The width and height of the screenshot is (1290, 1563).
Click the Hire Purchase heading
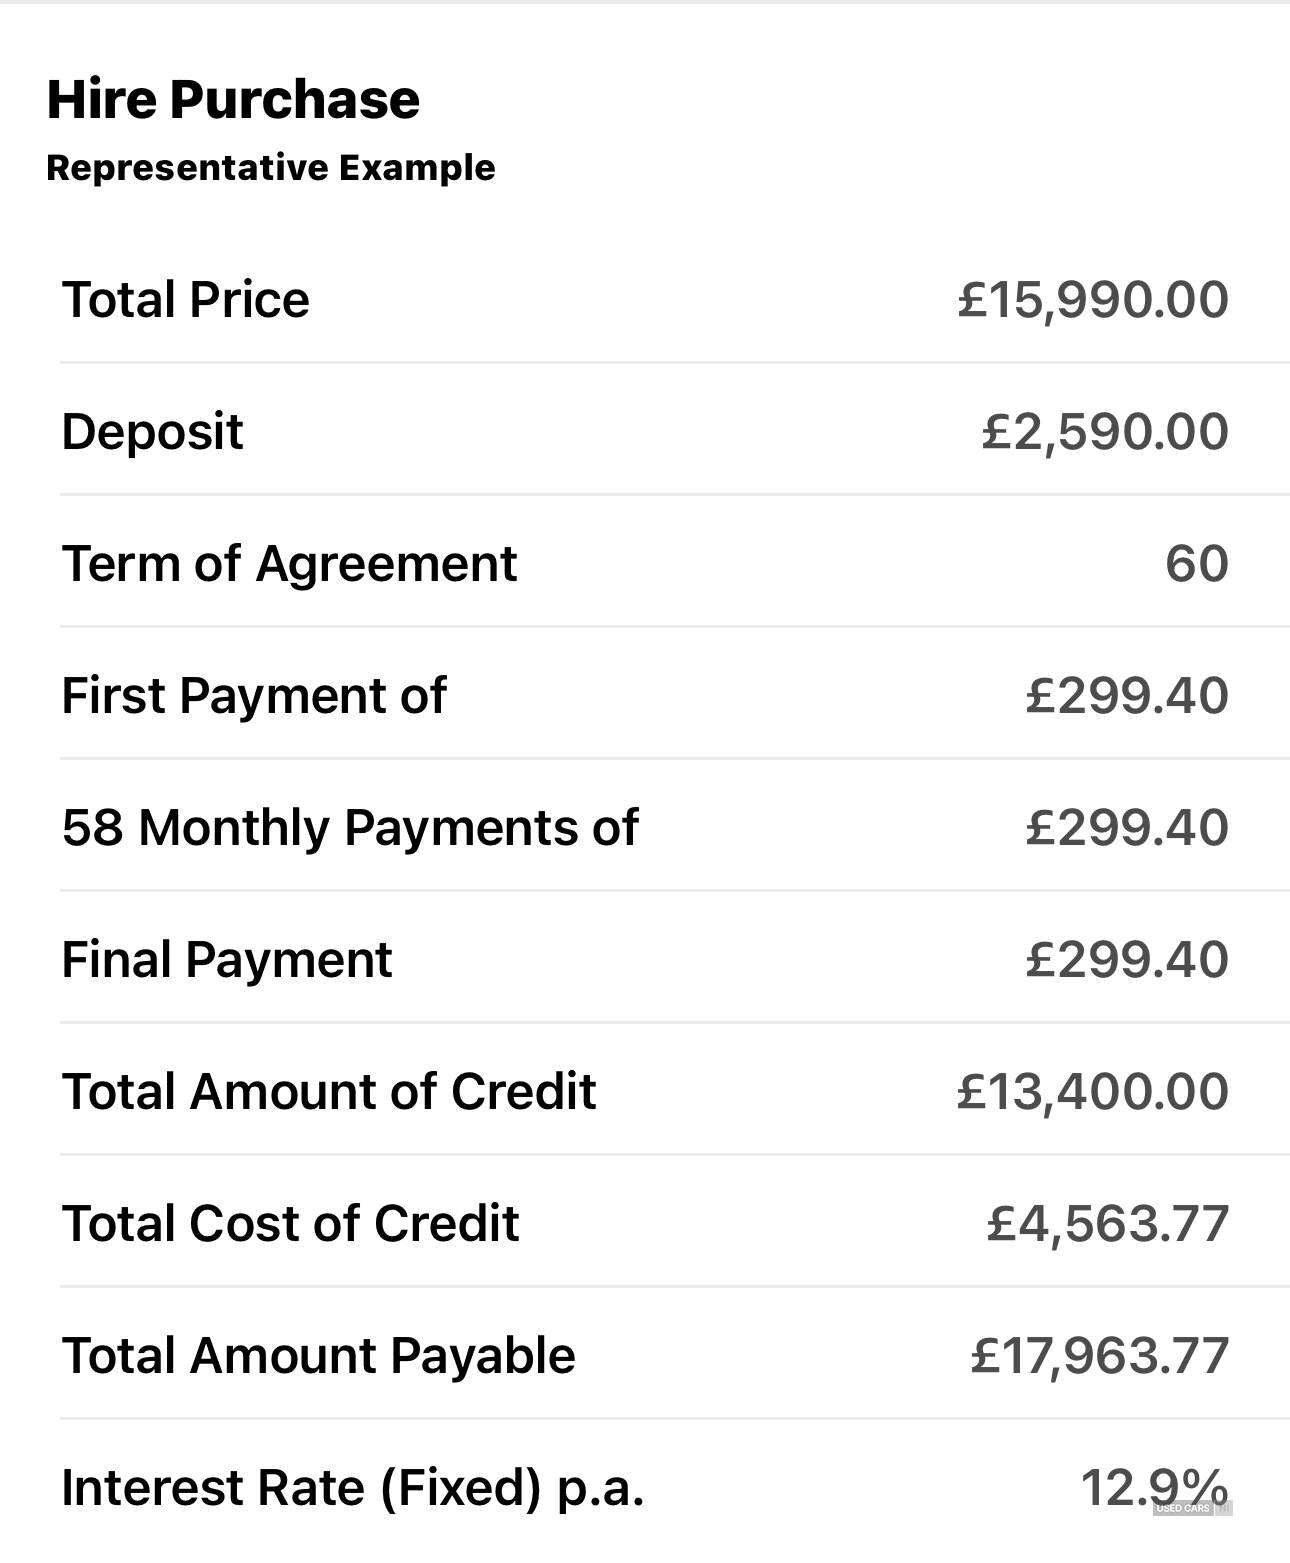pos(233,99)
